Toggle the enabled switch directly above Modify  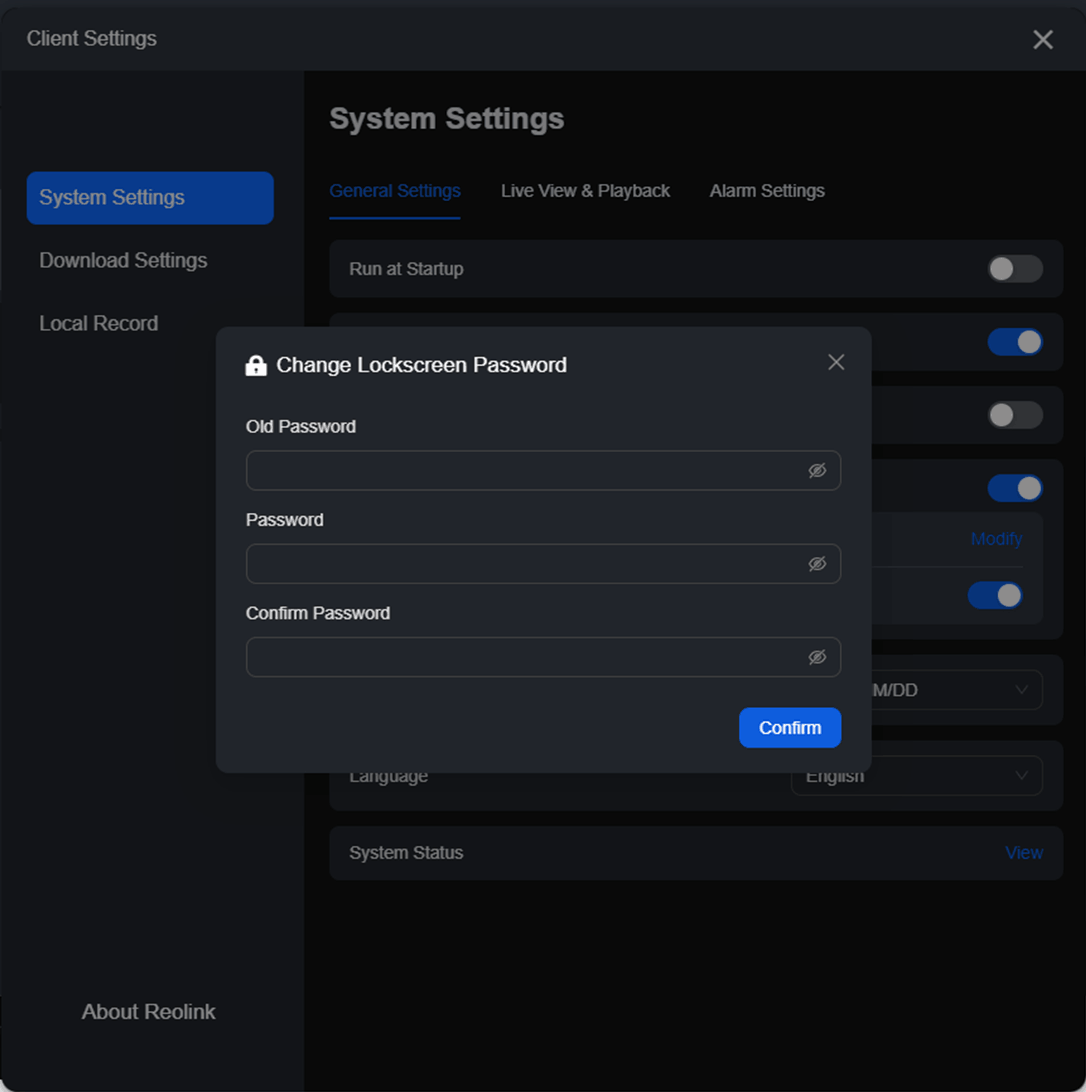click(x=1015, y=488)
